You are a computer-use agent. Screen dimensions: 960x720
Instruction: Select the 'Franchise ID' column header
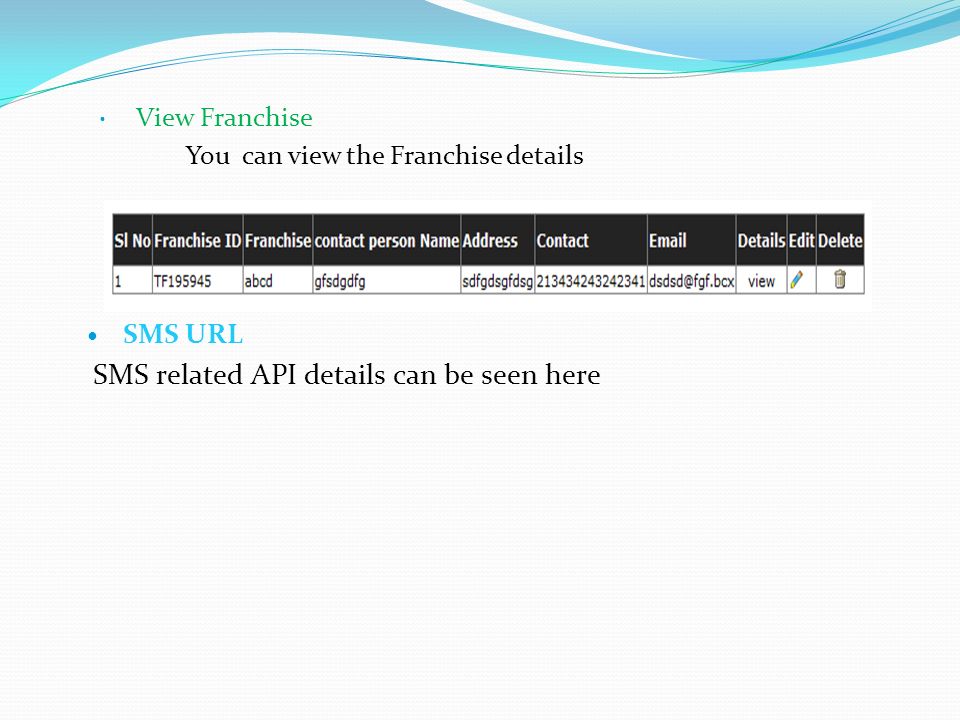(x=198, y=241)
